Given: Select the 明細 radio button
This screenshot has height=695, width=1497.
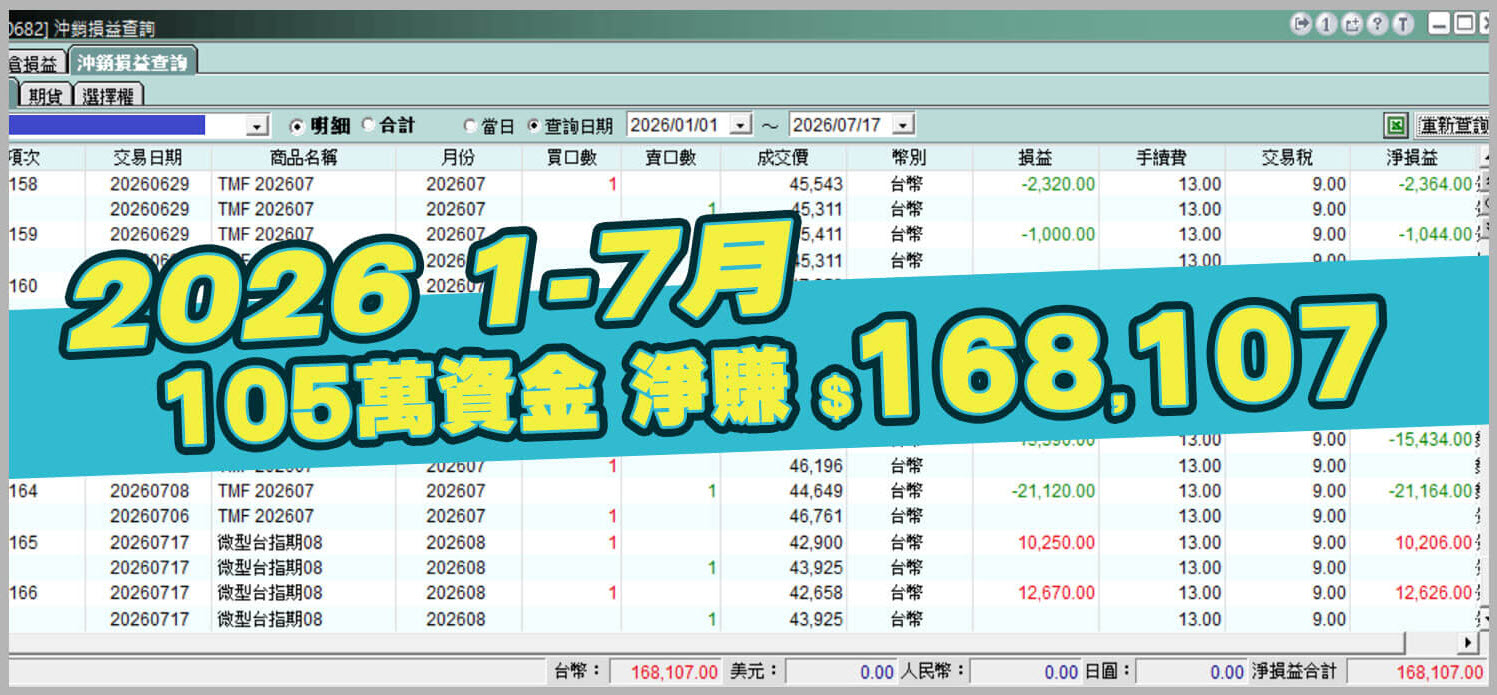Looking at the screenshot, I should coord(296,126).
